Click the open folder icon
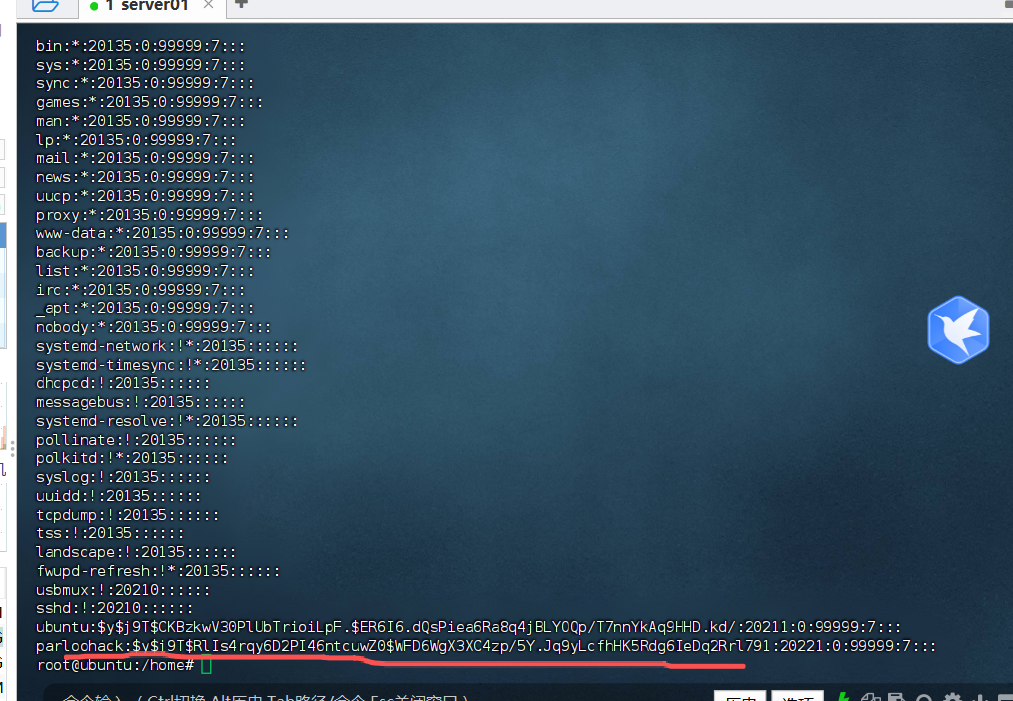 (44, 5)
